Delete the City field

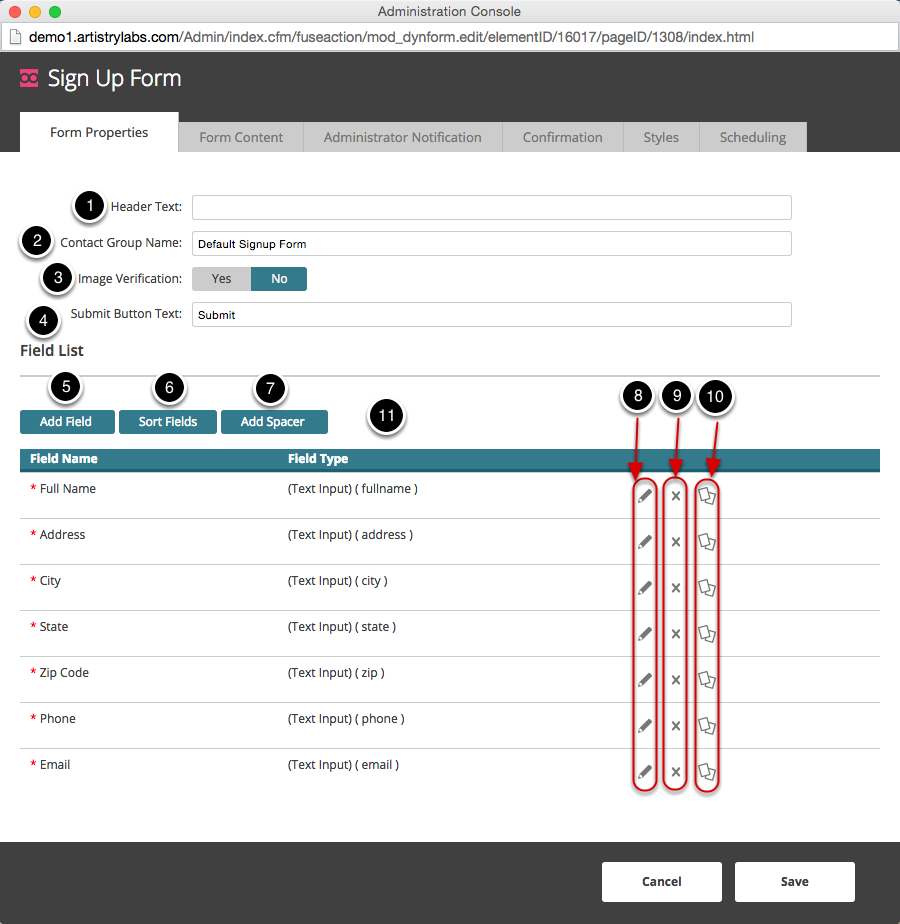coord(676,588)
